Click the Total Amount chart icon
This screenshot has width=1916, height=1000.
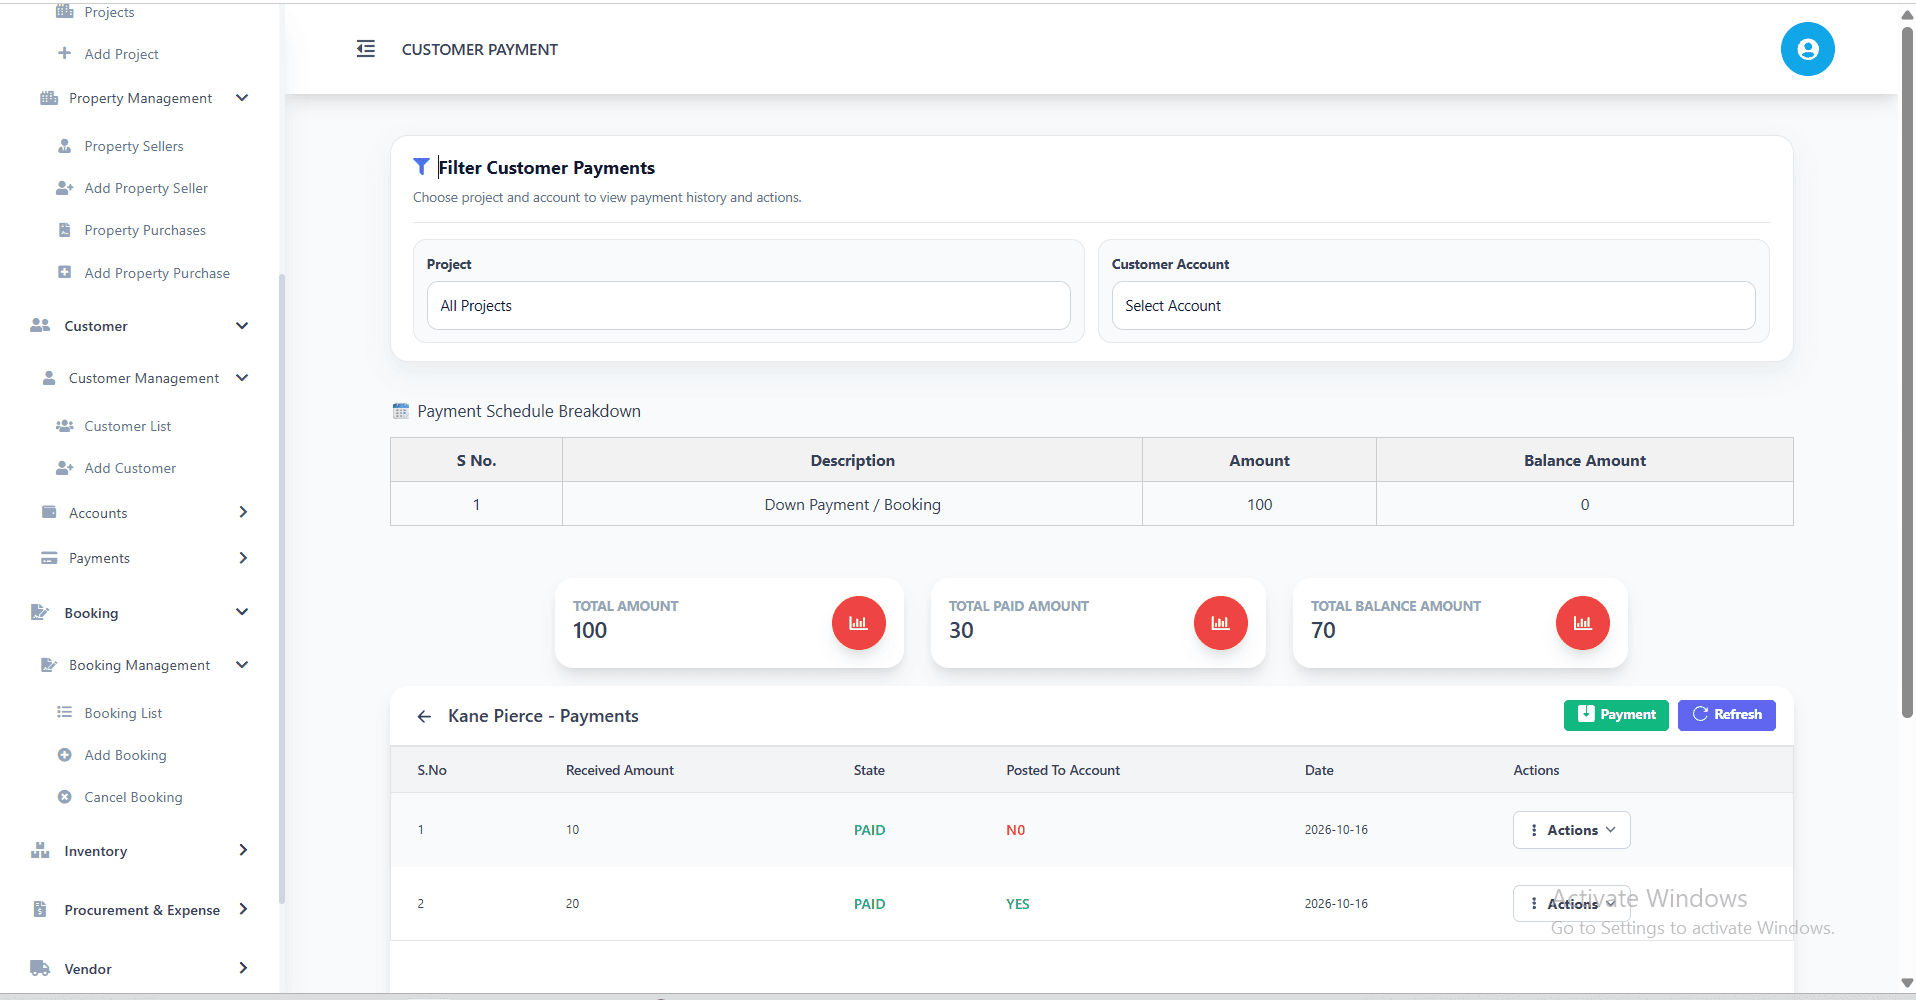858,623
